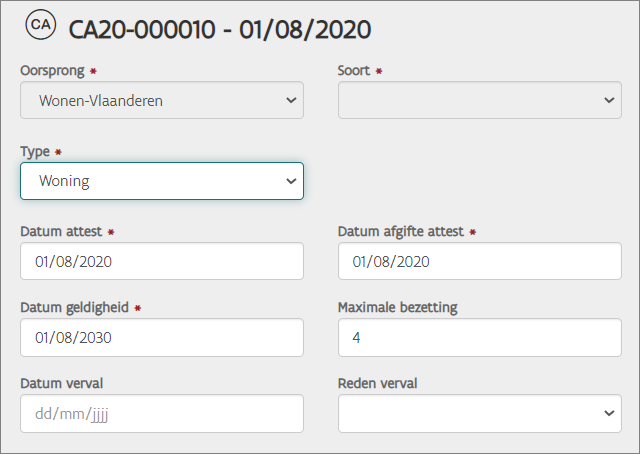Focus the Datum attest date field

coord(161,261)
